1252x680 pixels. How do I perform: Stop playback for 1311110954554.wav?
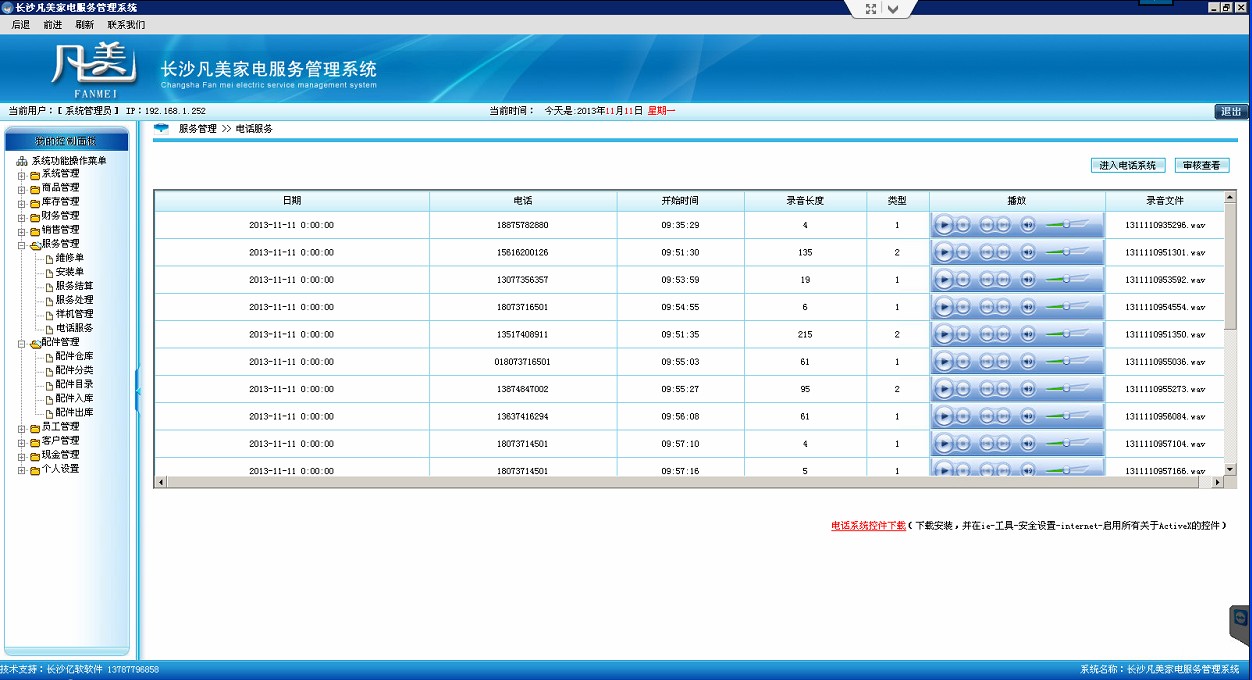click(x=963, y=307)
